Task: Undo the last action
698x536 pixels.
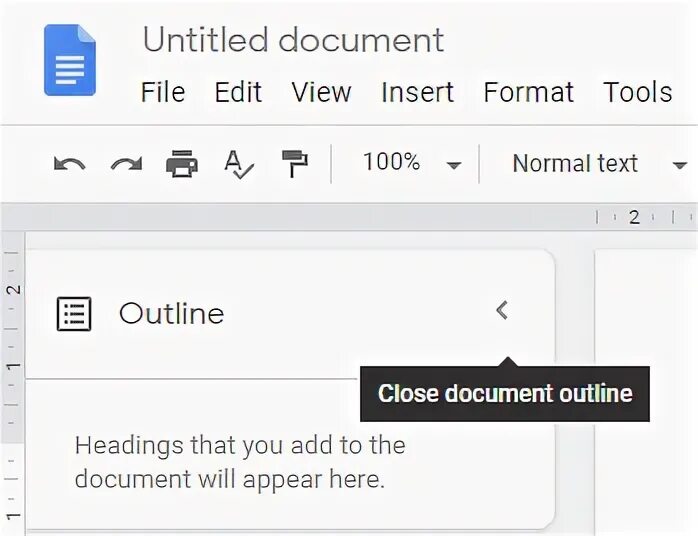Action: (69, 164)
